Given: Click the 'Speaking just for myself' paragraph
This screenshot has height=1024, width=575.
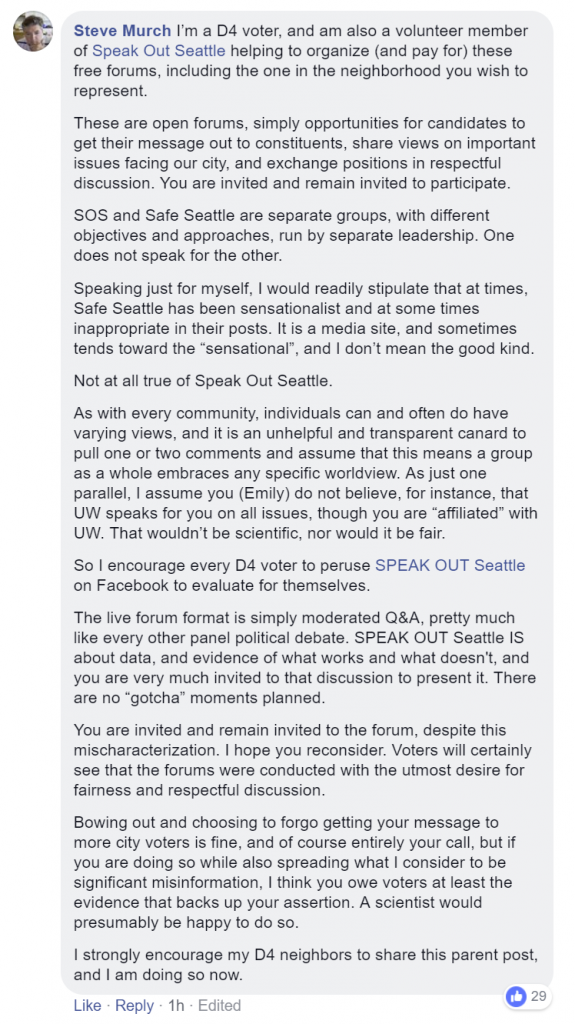Looking at the screenshot, I should click(304, 318).
